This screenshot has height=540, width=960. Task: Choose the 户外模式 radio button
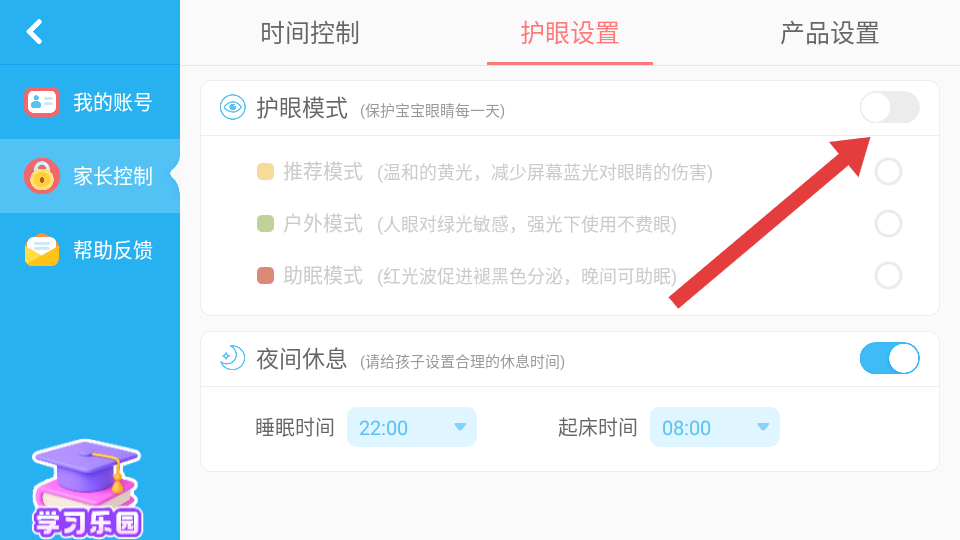click(x=888, y=224)
